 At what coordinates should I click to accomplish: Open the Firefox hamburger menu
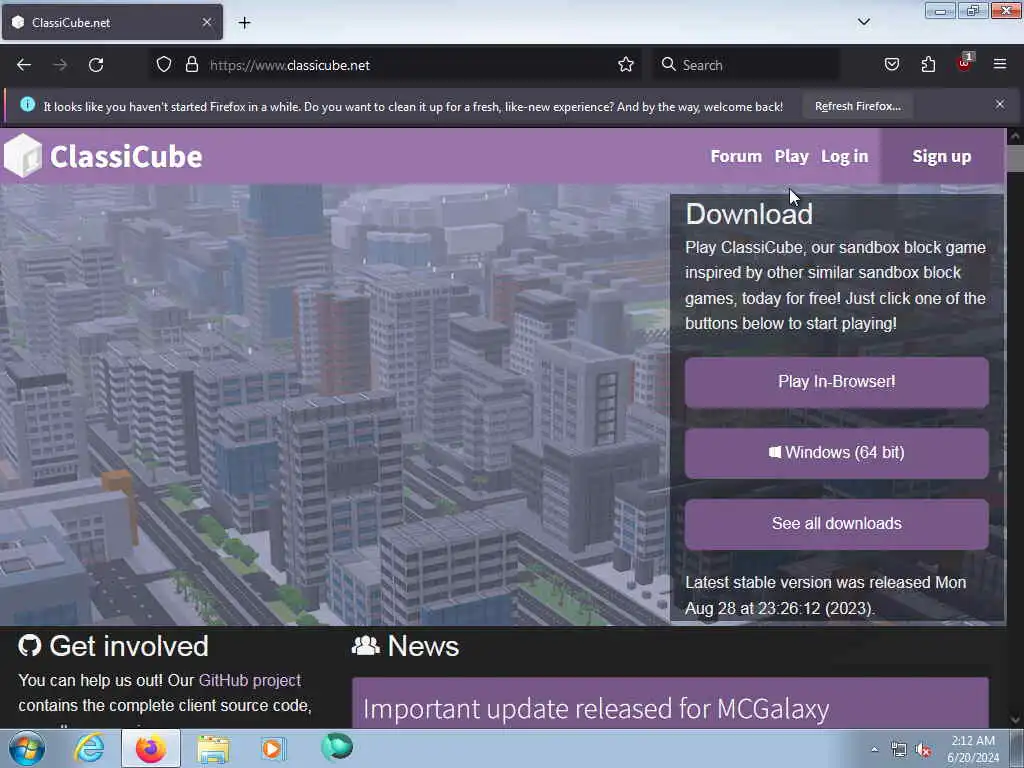click(1000, 65)
